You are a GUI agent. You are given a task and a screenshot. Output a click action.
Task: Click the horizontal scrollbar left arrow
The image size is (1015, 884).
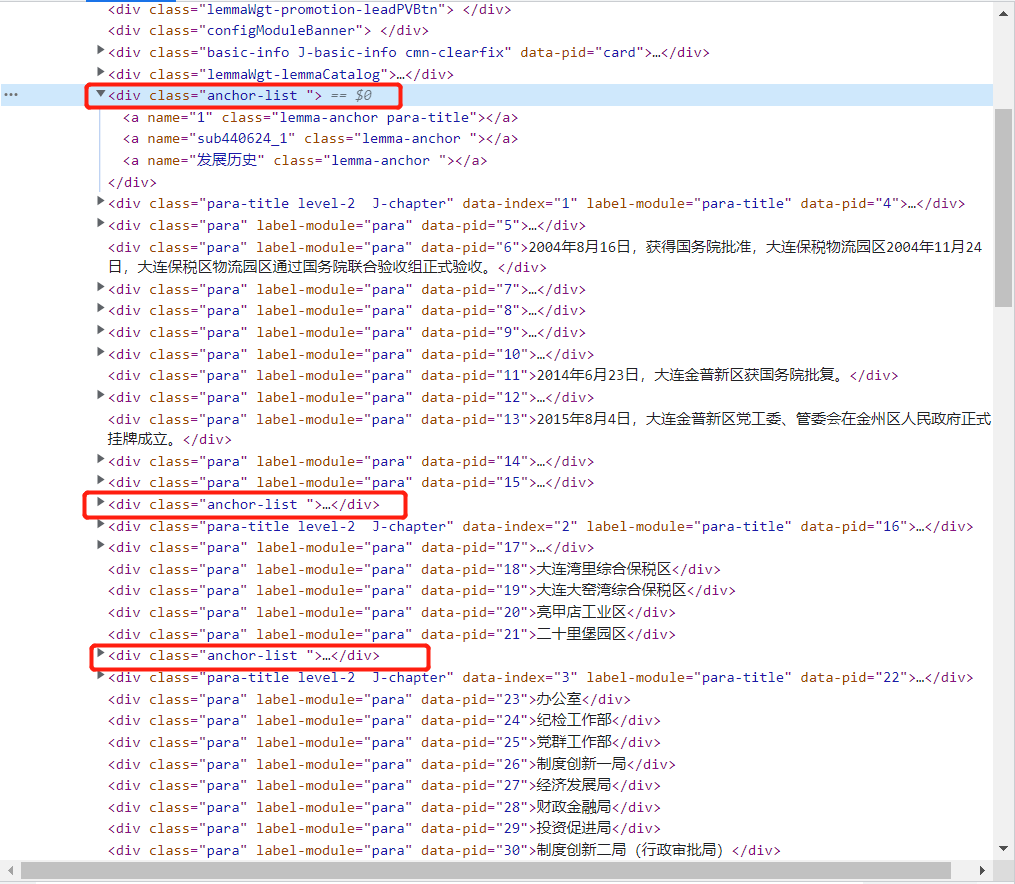click(x=10, y=870)
